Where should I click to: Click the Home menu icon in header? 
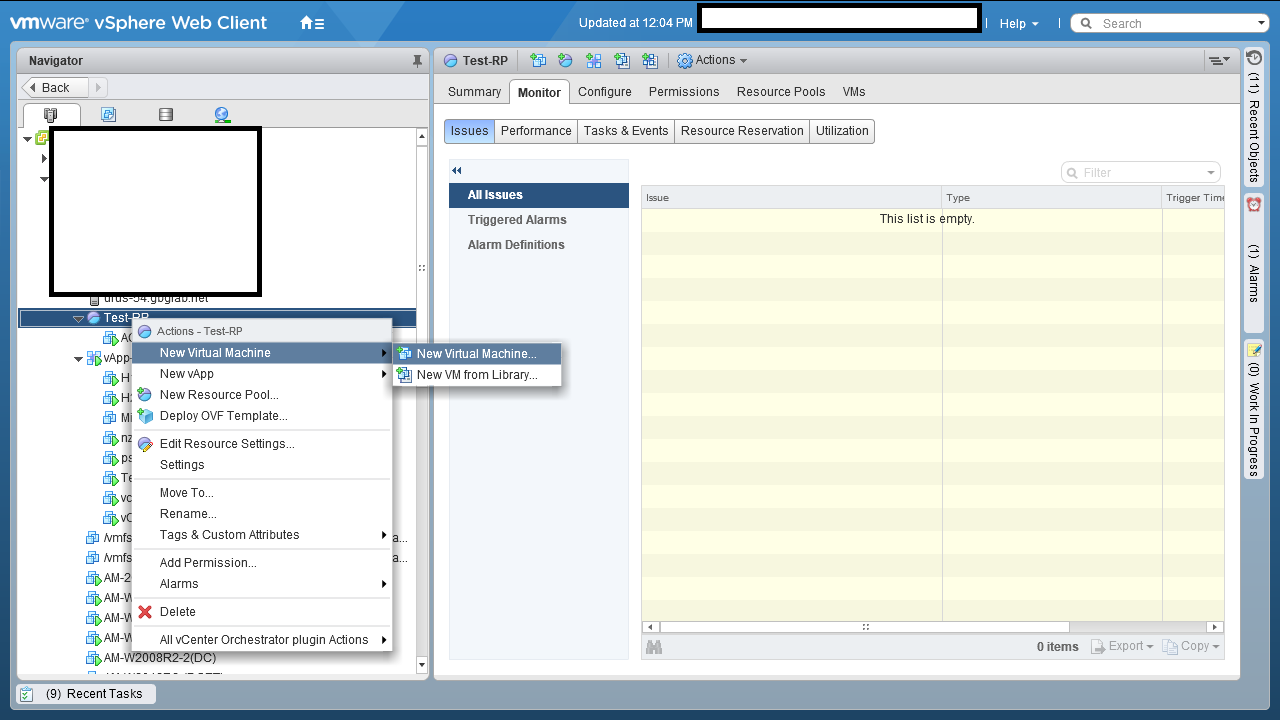[311, 23]
